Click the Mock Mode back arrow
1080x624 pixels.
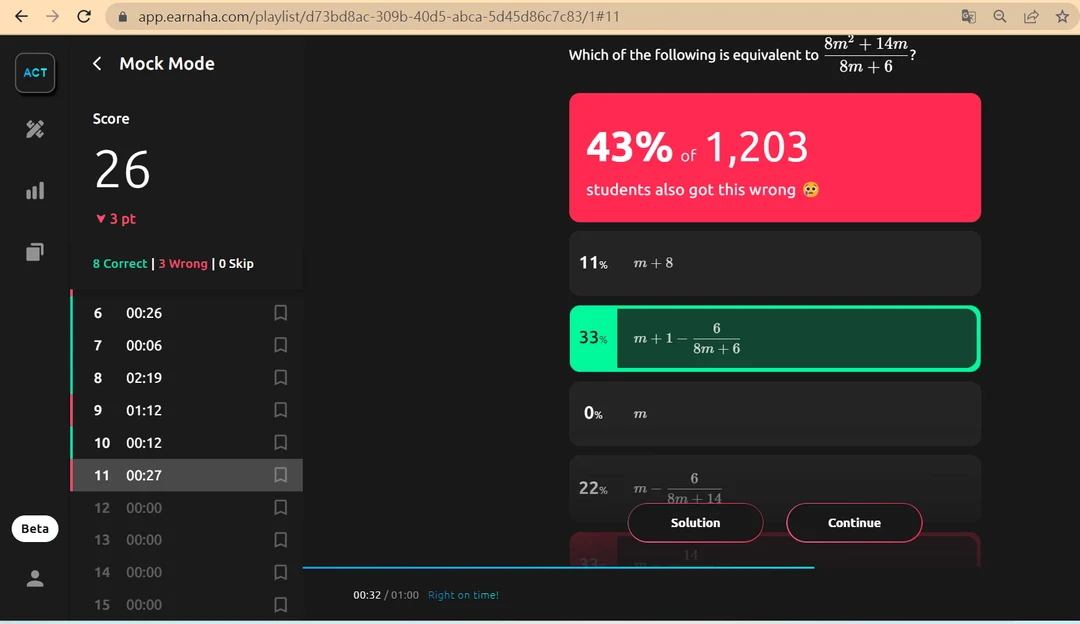(x=97, y=64)
